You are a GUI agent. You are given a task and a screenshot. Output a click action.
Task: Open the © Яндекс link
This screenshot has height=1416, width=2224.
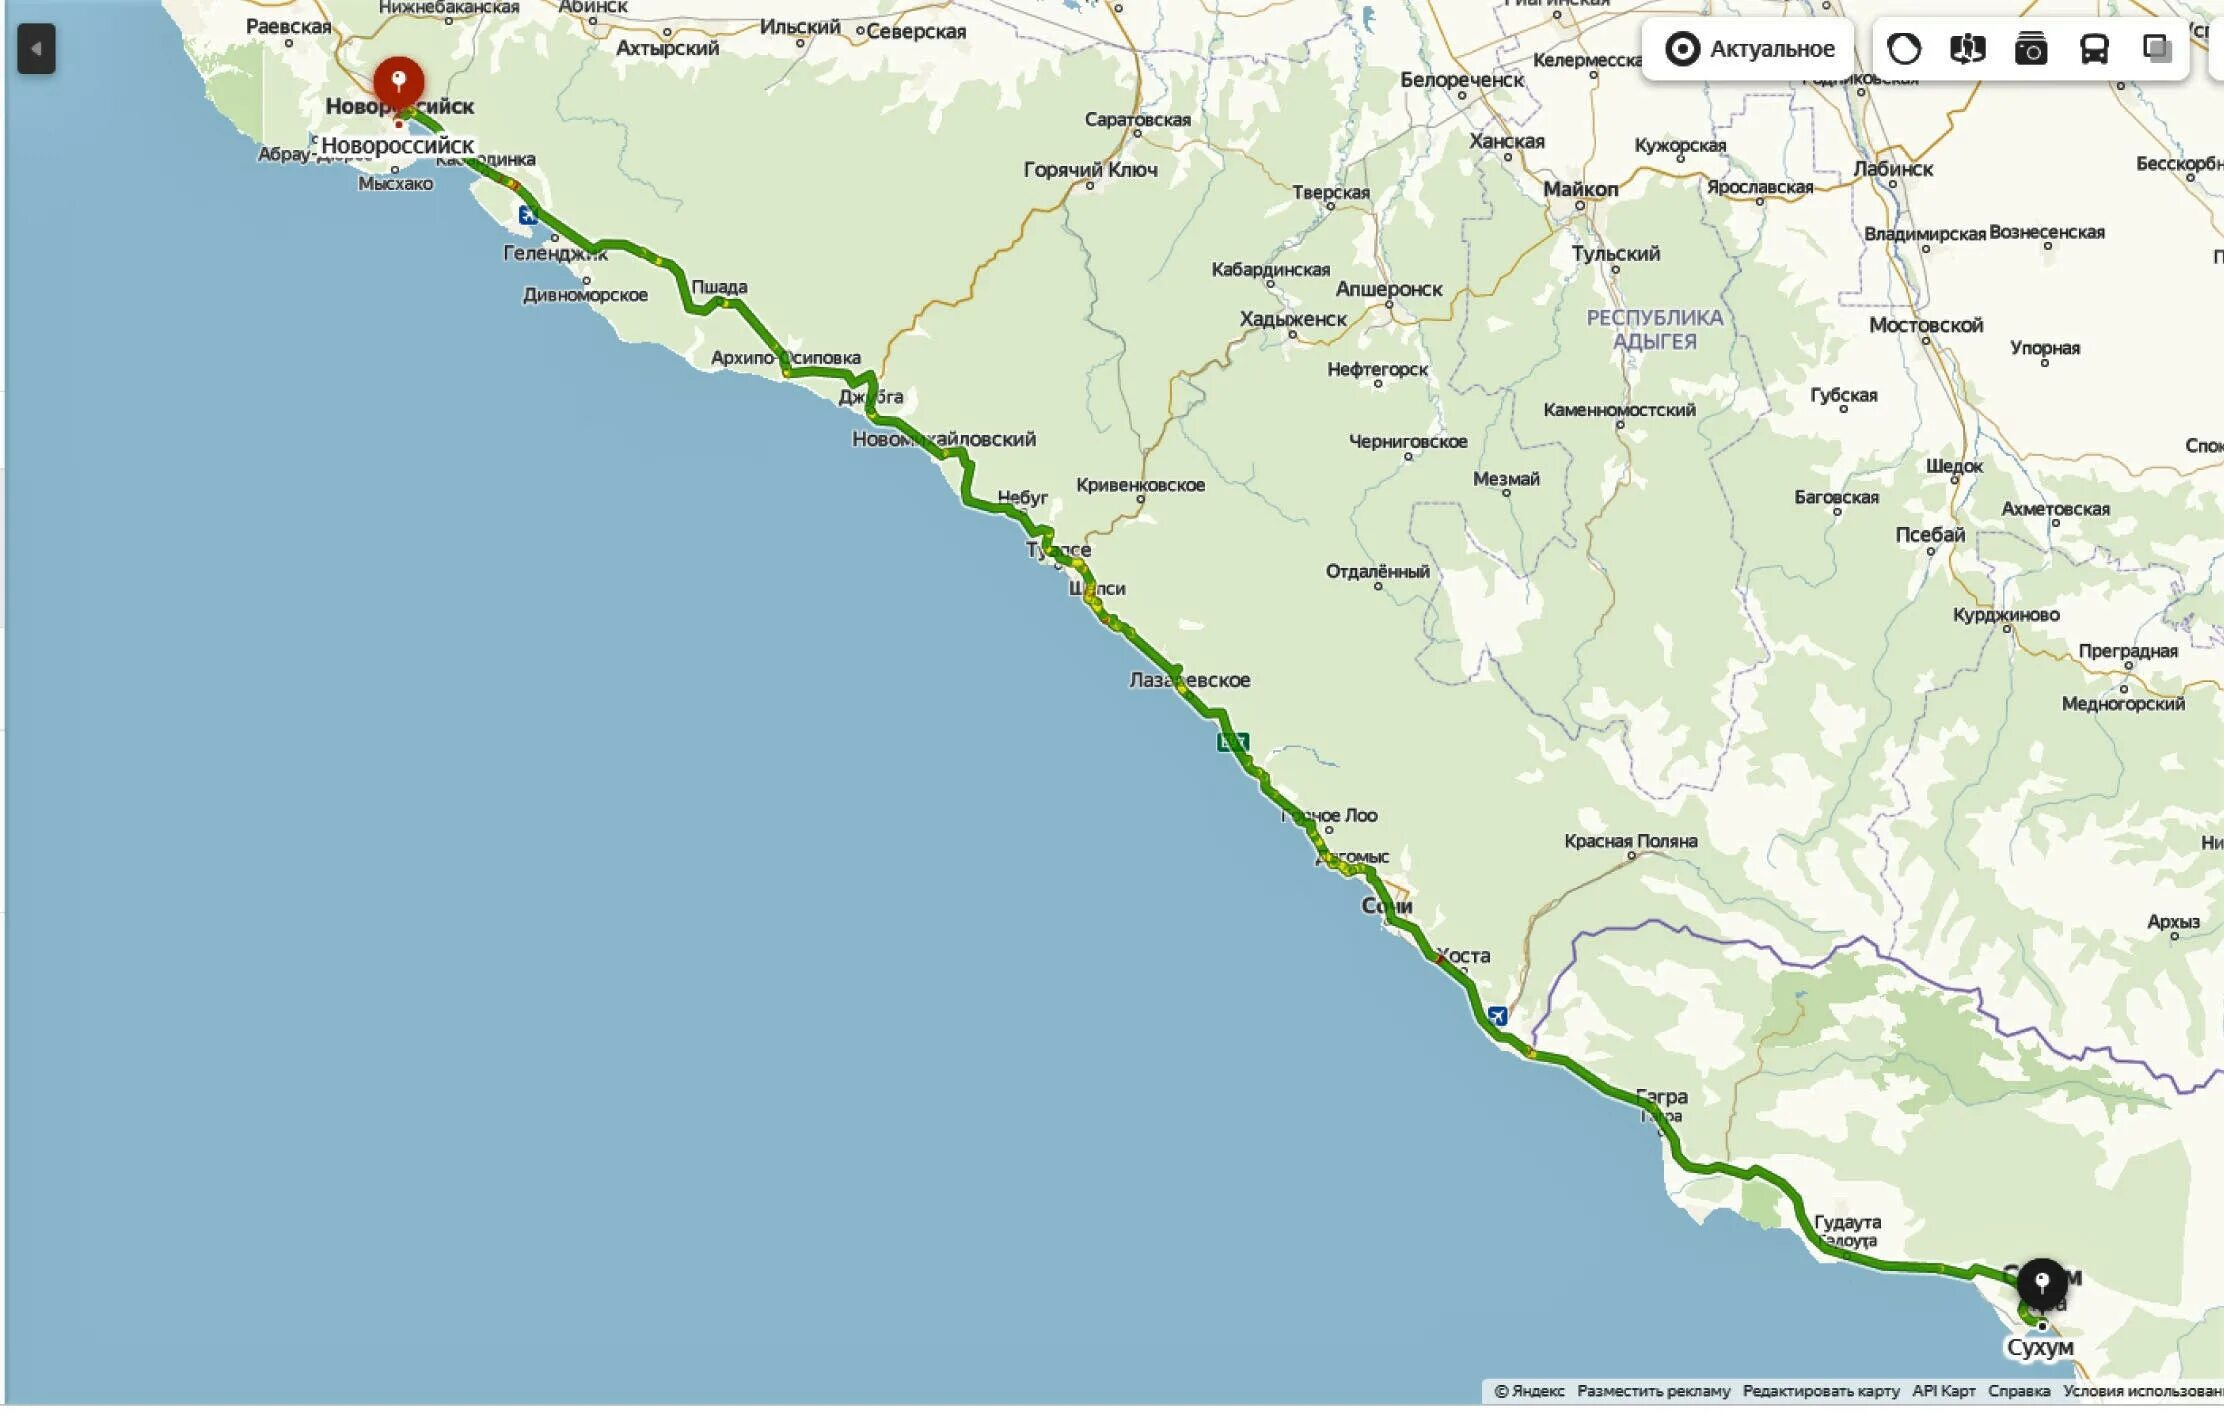coord(1529,1391)
